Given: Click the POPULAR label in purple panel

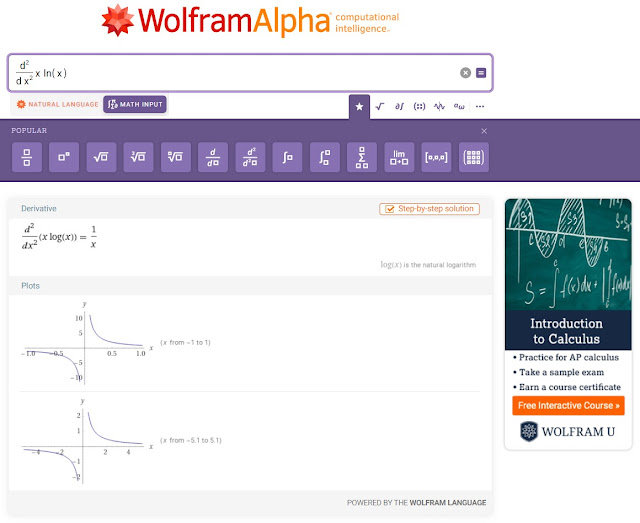Looking at the screenshot, I should click(29, 131).
